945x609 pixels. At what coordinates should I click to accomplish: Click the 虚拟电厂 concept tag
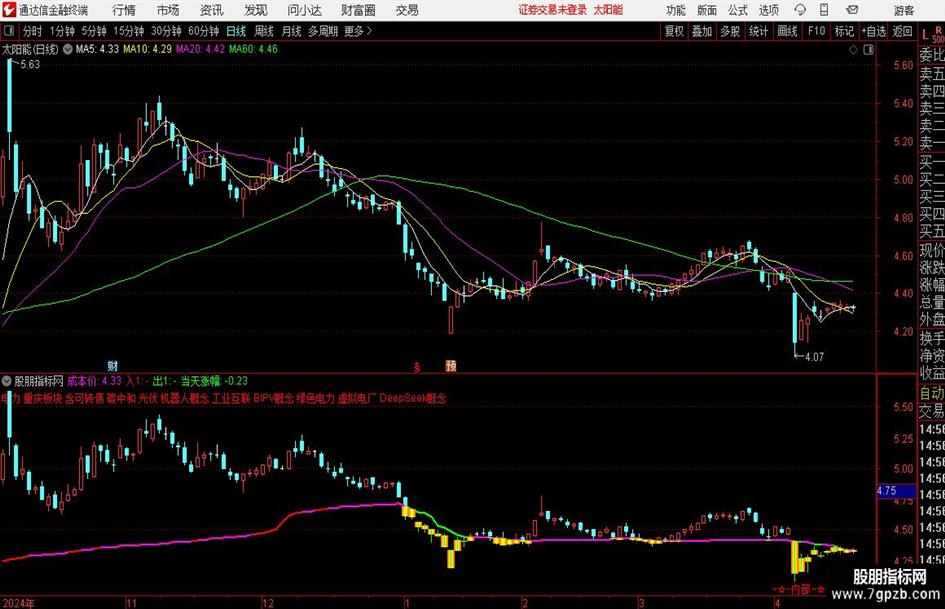pyautogui.click(x=357, y=399)
